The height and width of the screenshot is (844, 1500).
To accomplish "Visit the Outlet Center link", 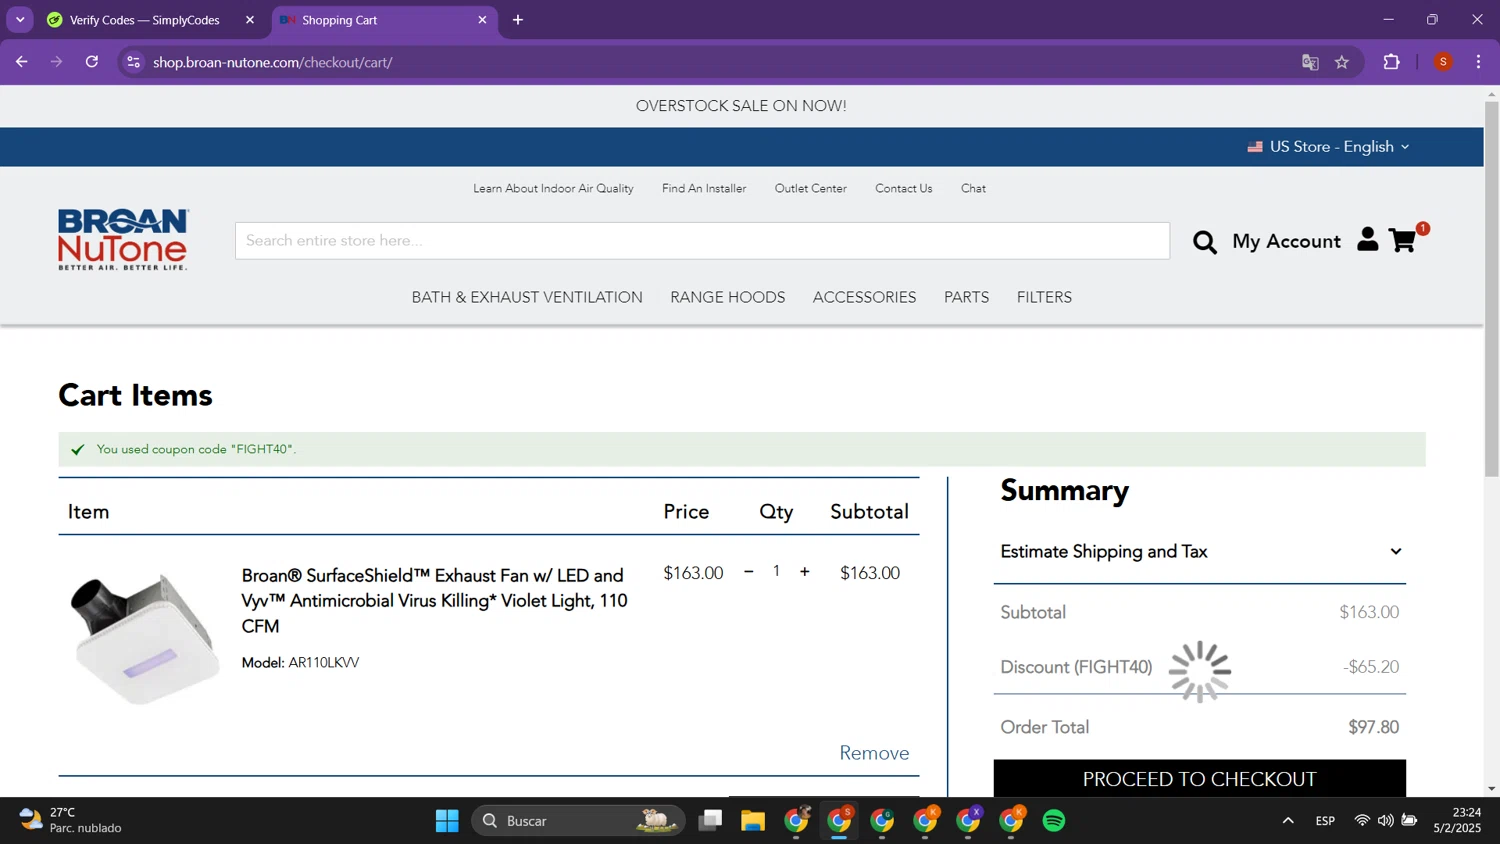I will click(811, 188).
